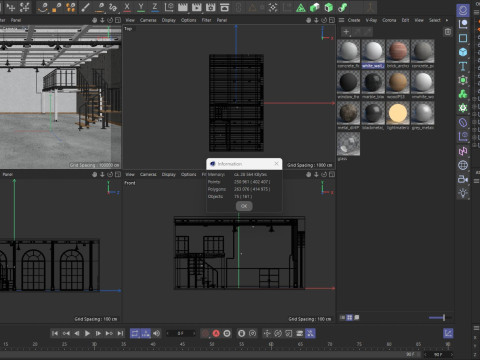Play the animation forward
Viewport: 480px width, 360px height.
[x=87, y=333]
